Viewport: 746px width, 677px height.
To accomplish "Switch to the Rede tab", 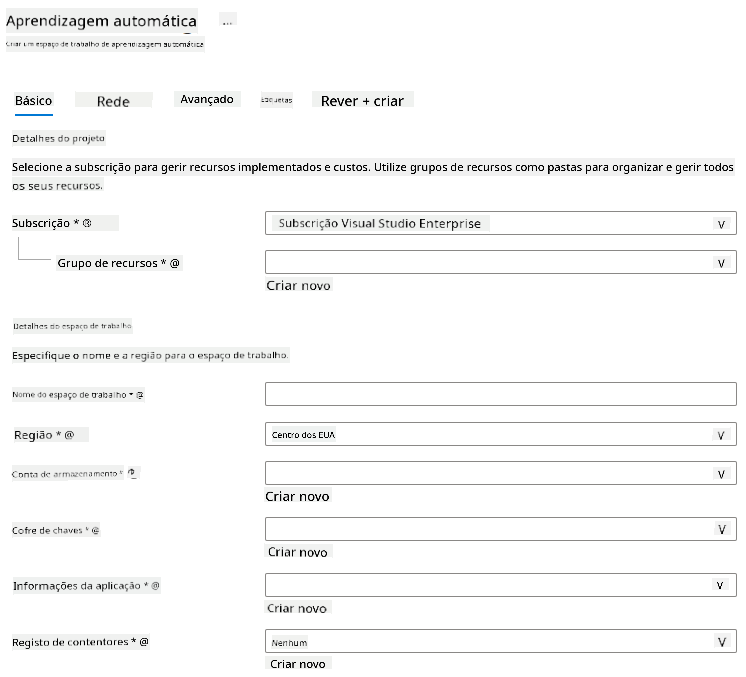I will click(x=113, y=101).
